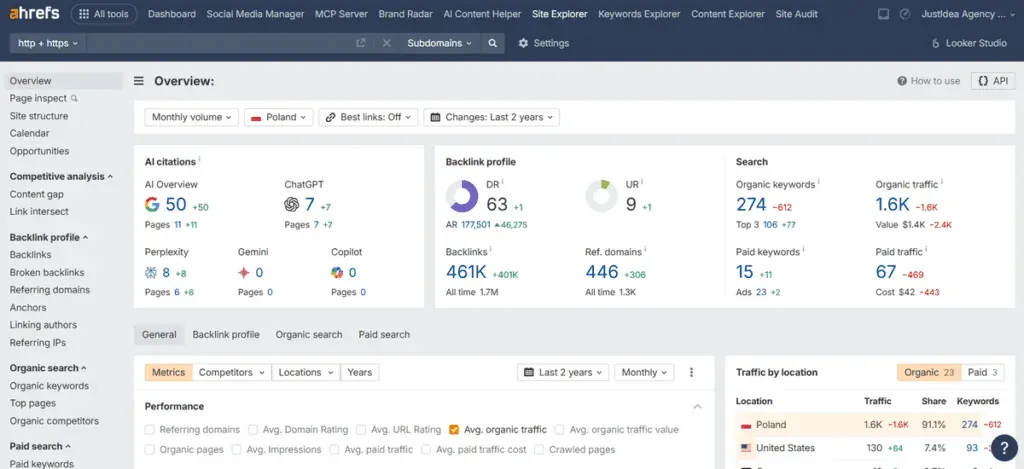Image resolution: width=1024 pixels, height=469 pixels.
Task: Open Site Audit in top menu
Action: [x=796, y=14]
